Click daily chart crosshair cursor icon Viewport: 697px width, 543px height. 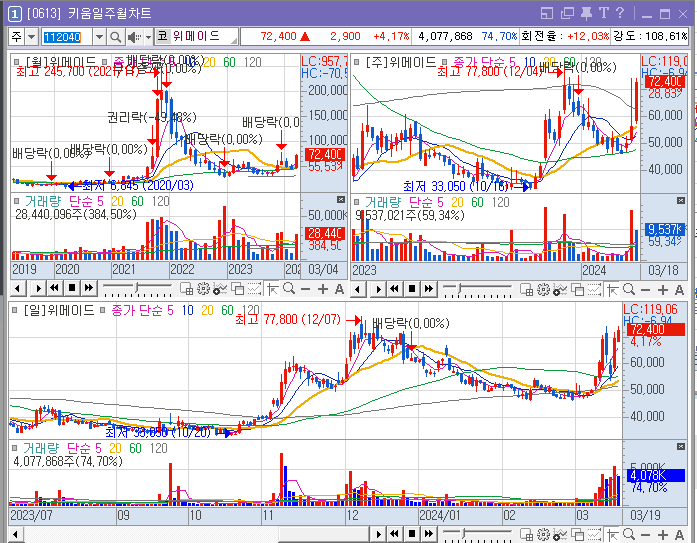tap(612, 535)
